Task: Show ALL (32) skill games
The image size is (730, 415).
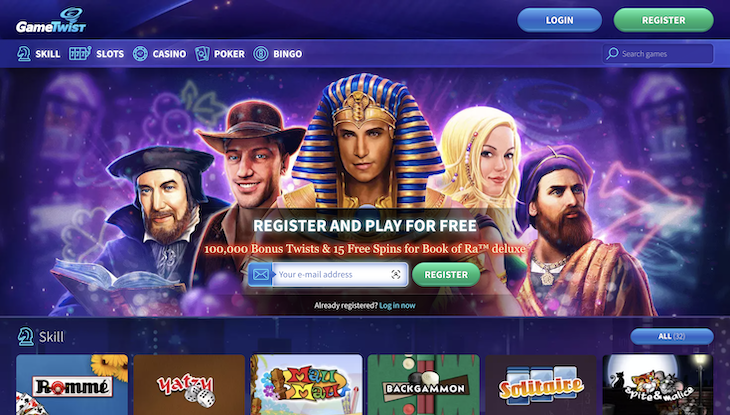Action: pyautogui.click(x=671, y=336)
